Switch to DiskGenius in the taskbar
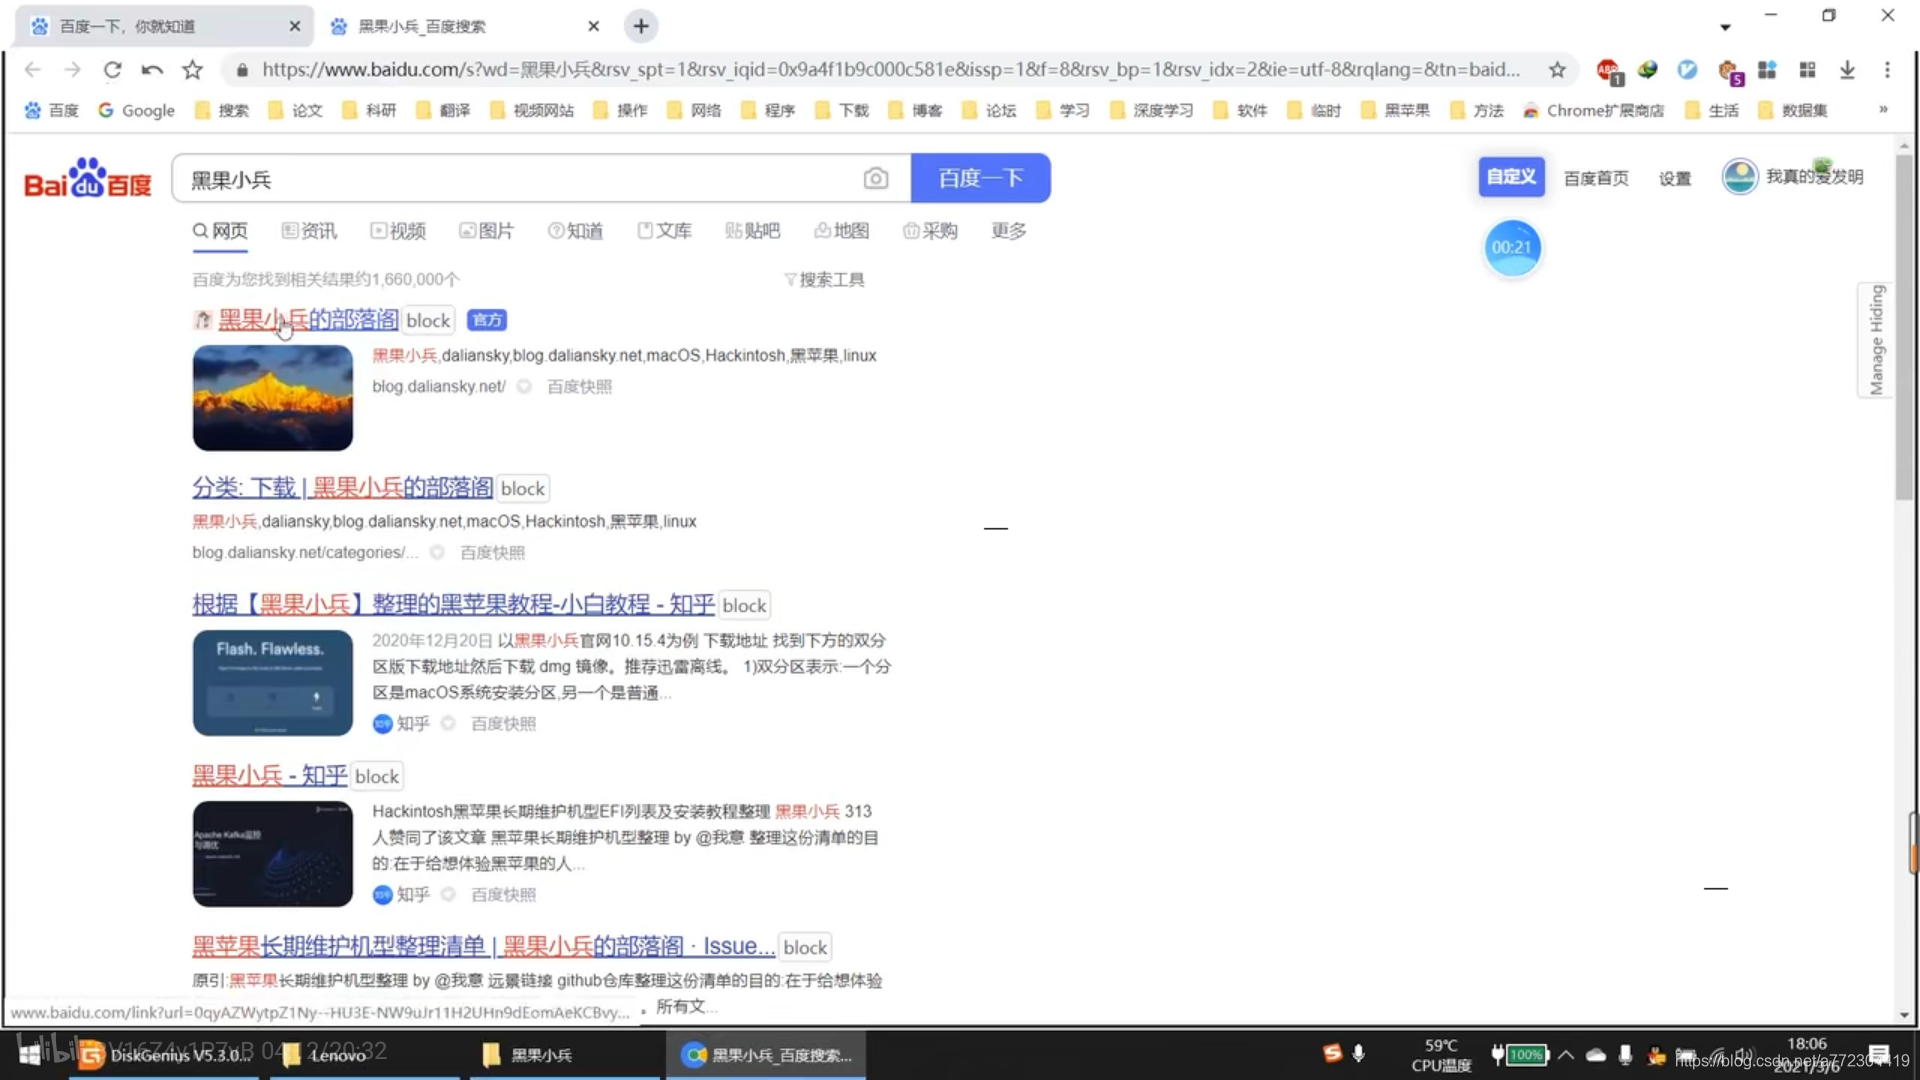Viewport: 1920px width, 1080px height. coord(164,1055)
